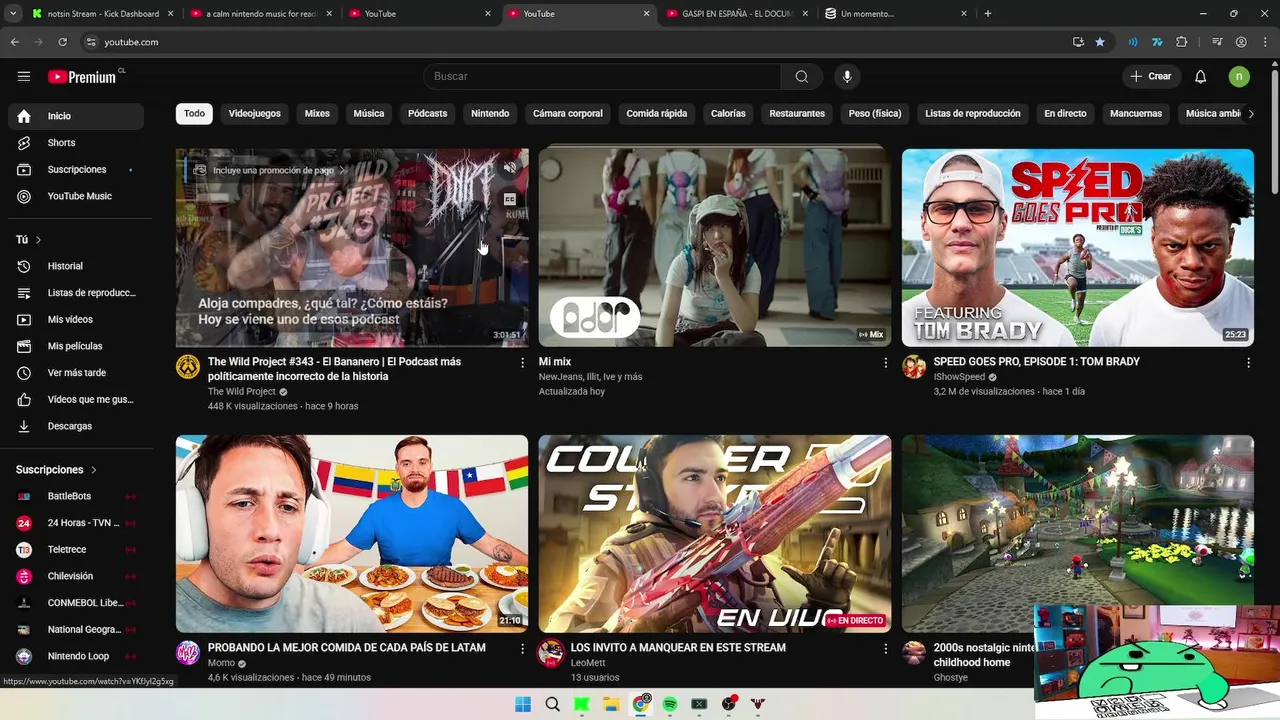Open IShowSpeed channel avatar
Image resolution: width=1280 pixels, height=720 pixels.
pyautogui.click(x=914, y=367)
